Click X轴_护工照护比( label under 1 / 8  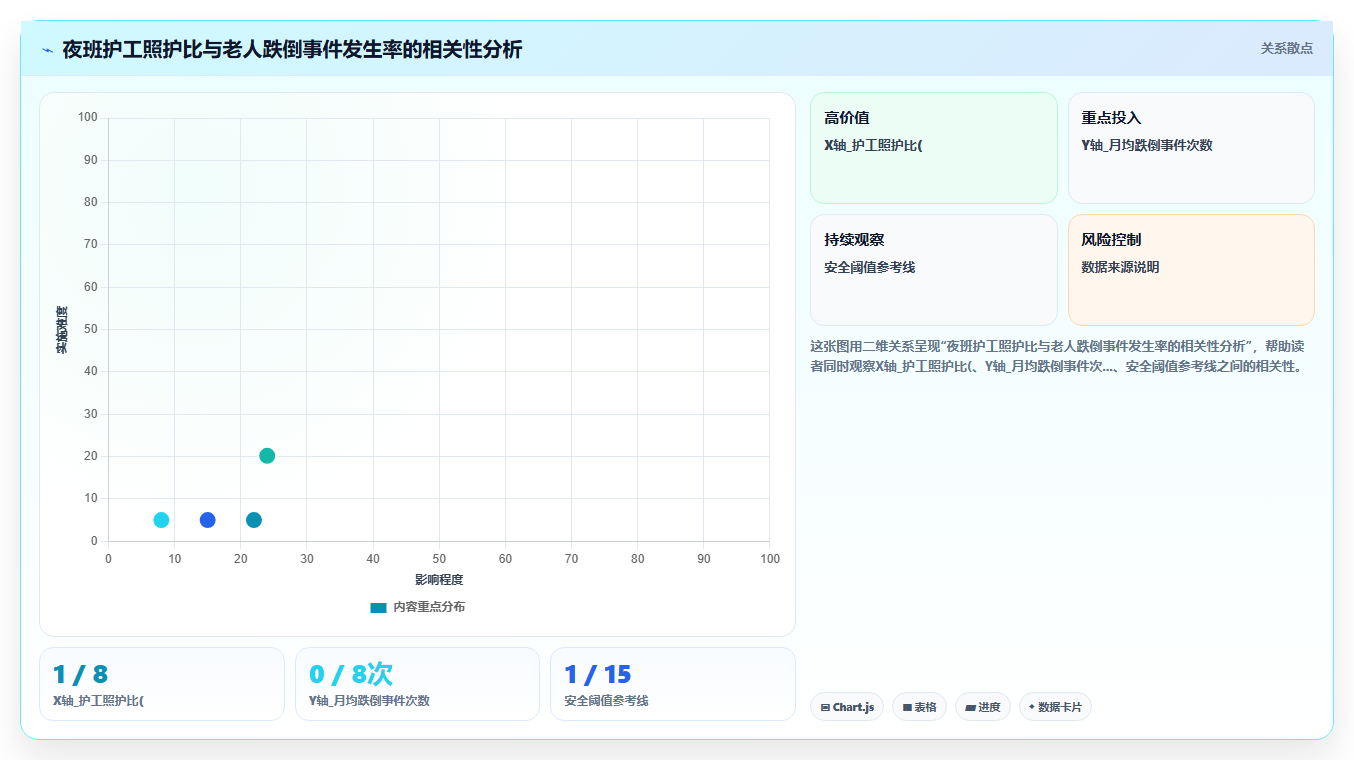pyautogui.click(x=98, y=701)
